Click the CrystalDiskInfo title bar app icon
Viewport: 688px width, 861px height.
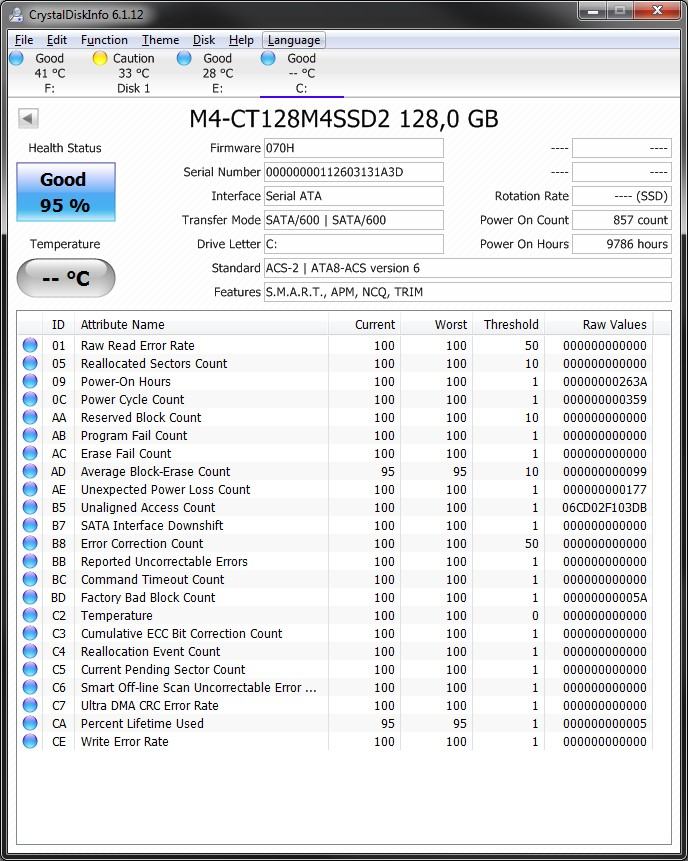(15, 14)
